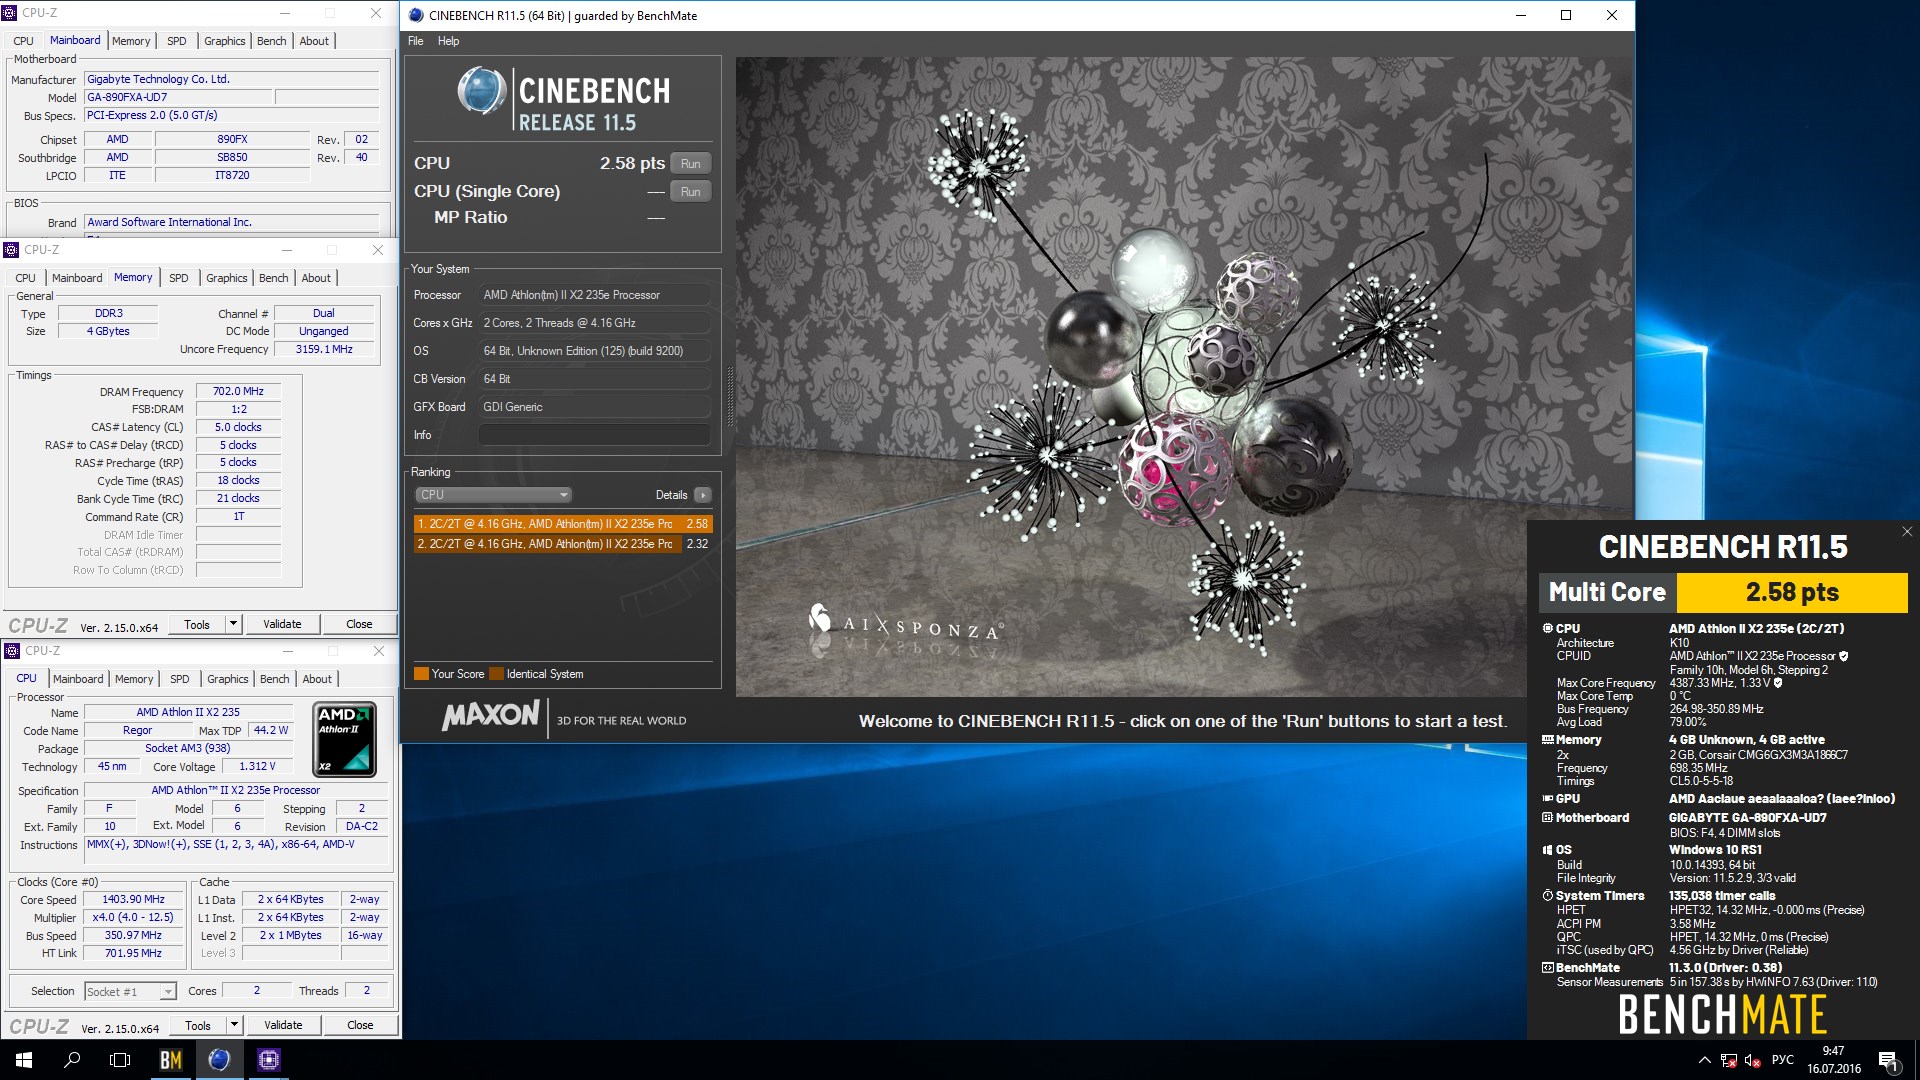Click the Core Voltage 1.312 V value

click(257, 767)
